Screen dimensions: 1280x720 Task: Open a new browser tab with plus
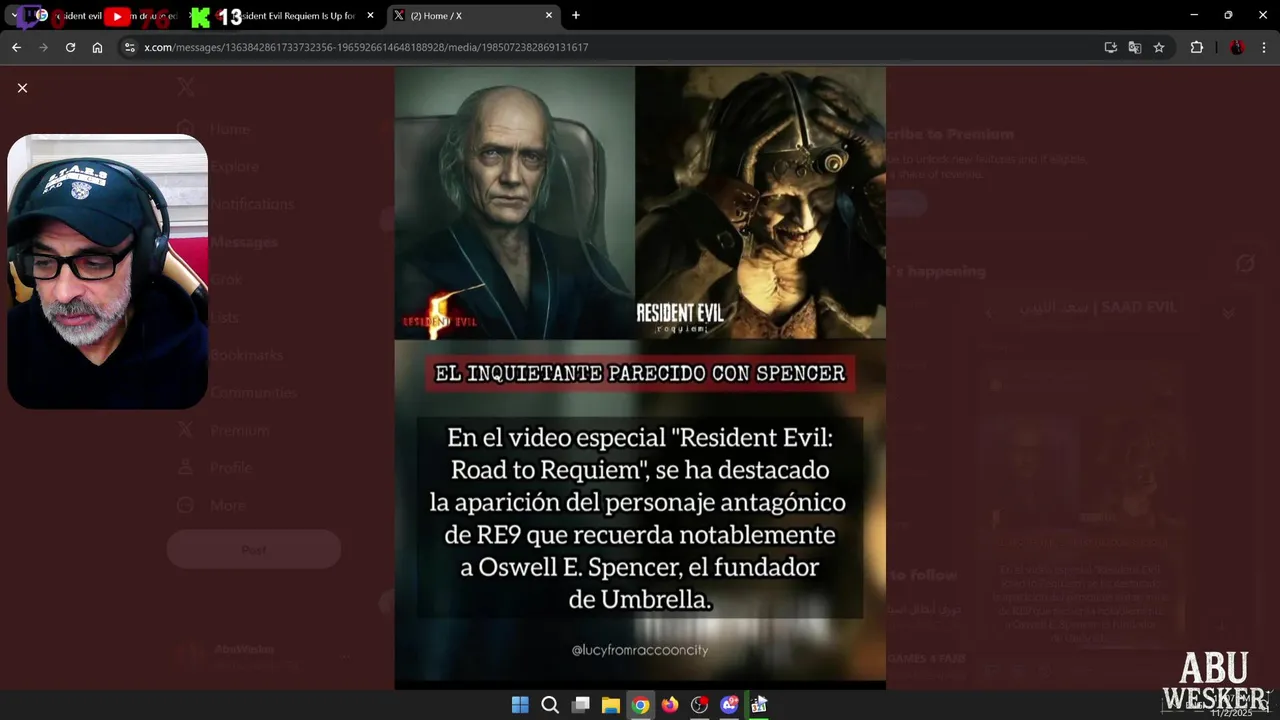pos(575,15)
